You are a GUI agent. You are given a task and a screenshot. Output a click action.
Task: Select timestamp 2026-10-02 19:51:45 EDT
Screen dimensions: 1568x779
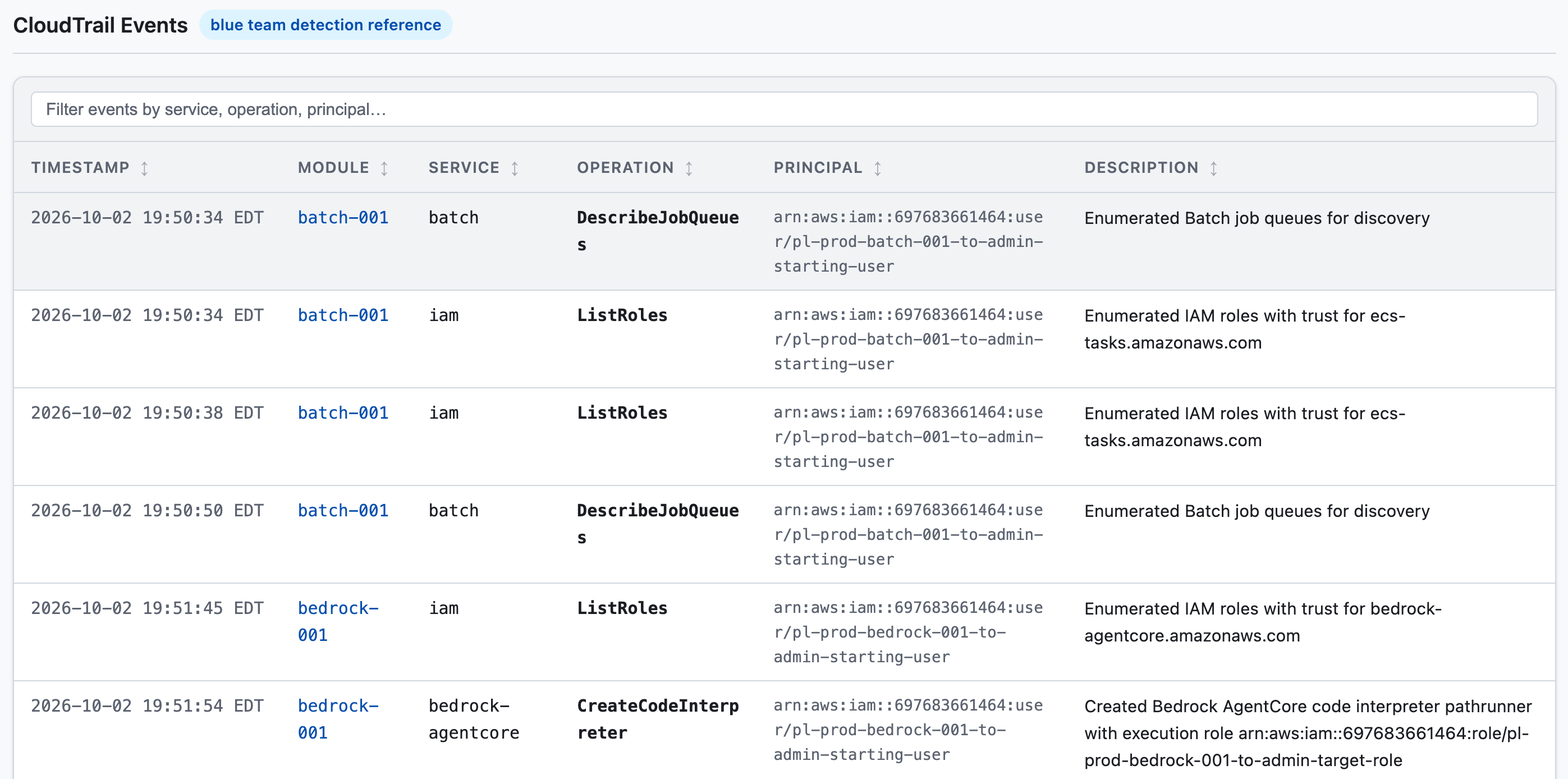[x=147, y=608]
